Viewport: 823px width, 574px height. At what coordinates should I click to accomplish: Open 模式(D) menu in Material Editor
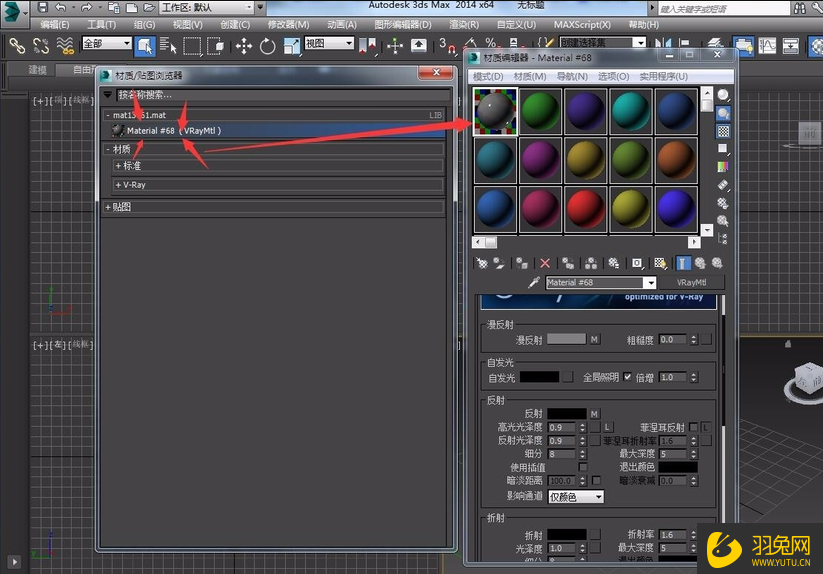click(x=488, y=77)
